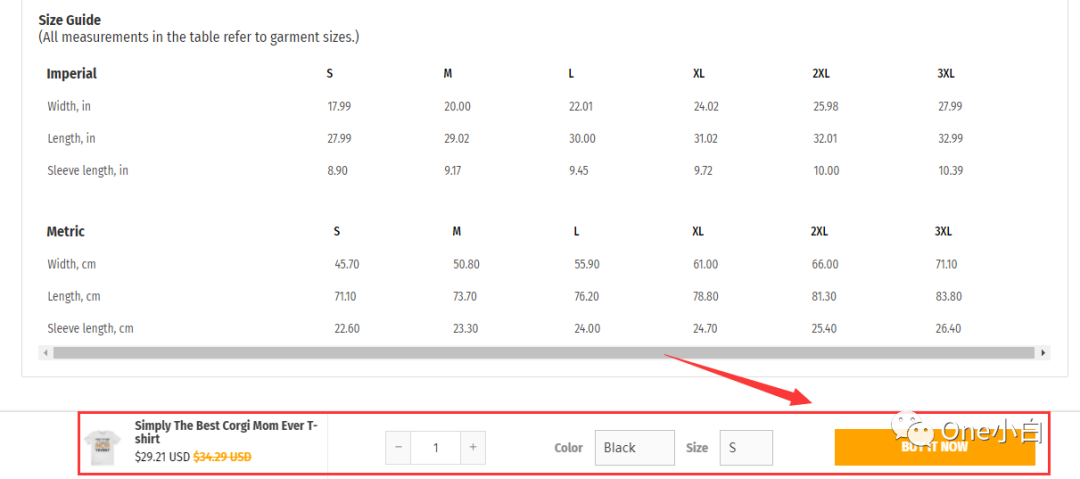Click the Metric sleeve value 25.40
1080x479 pixels.
tap(824, 329)
